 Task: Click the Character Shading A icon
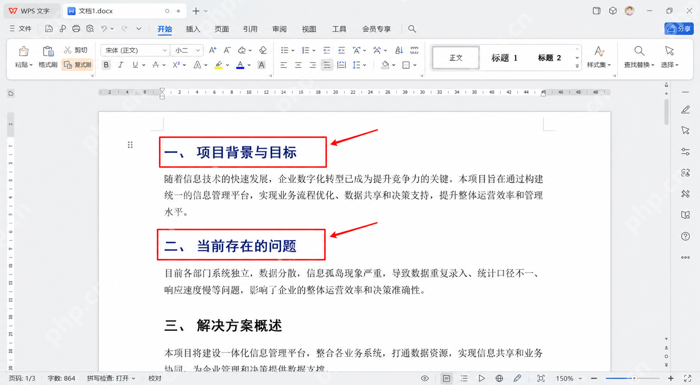[262, 65]
